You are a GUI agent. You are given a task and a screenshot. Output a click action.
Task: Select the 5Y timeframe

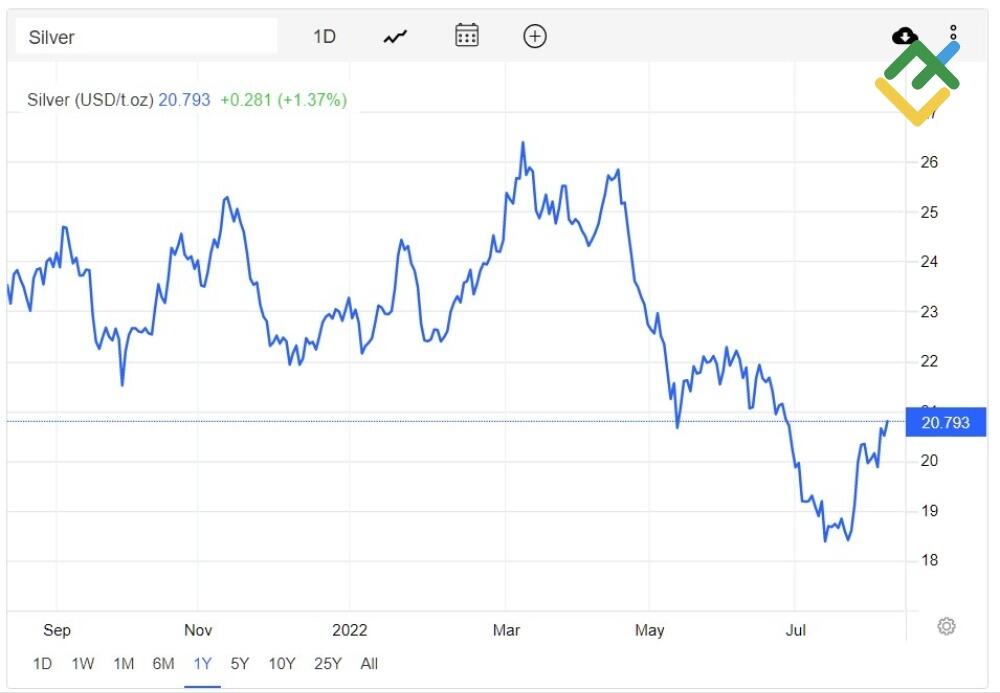pos(239,663)
